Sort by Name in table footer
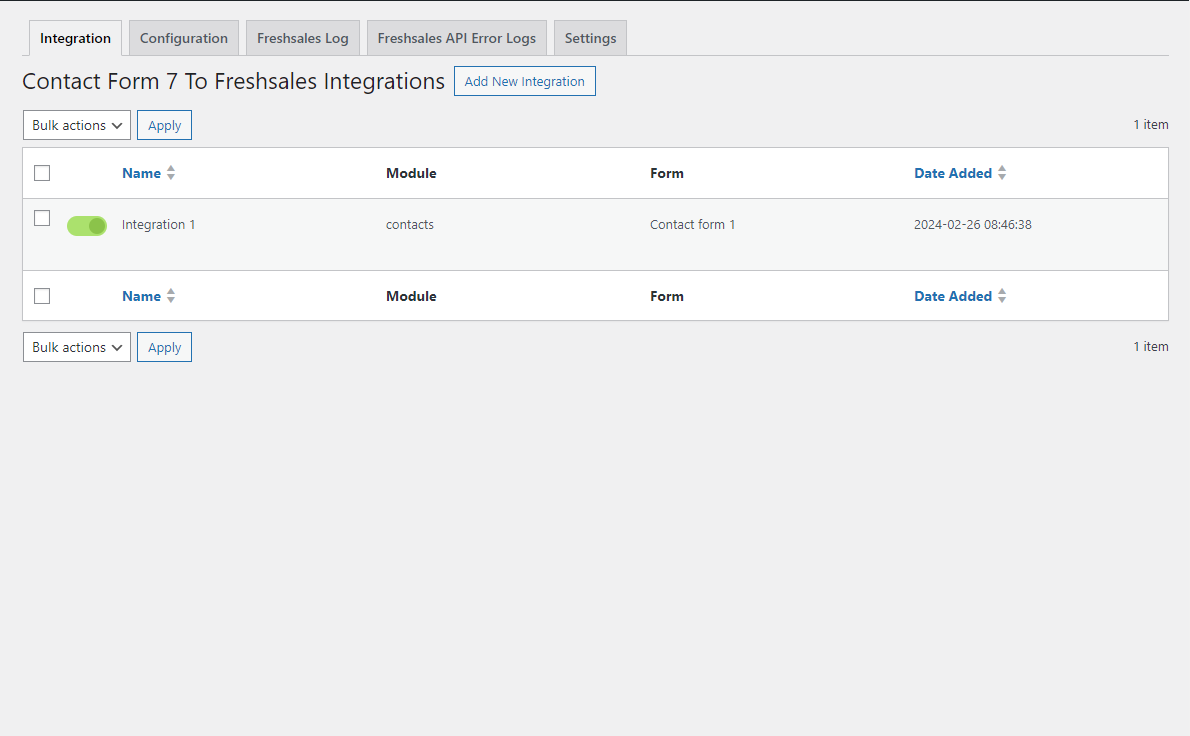The width and height of the screenshot is (1190, 736). pyautogui.click(x=141, y=296)
